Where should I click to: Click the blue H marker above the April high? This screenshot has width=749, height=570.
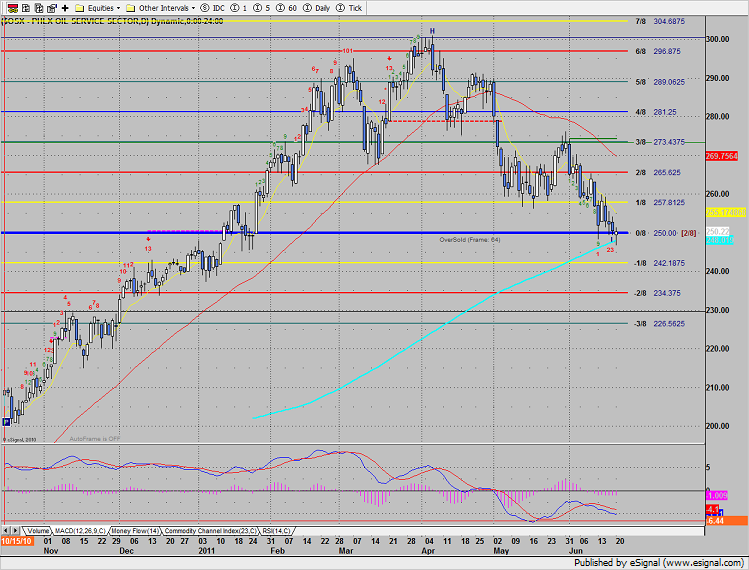pos(432,31)
